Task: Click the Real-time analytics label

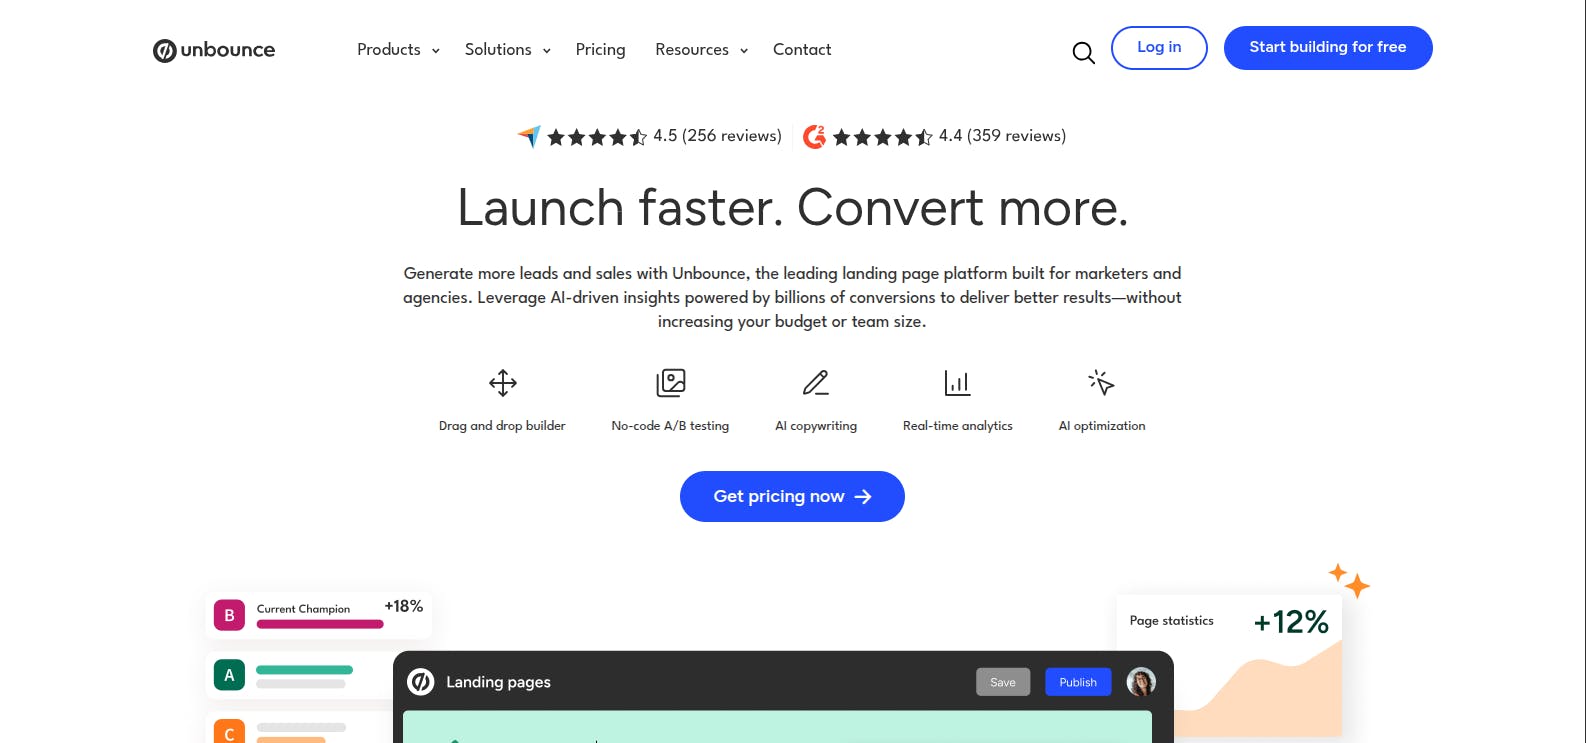Action: pyautogui.click(x=957, y=426)
